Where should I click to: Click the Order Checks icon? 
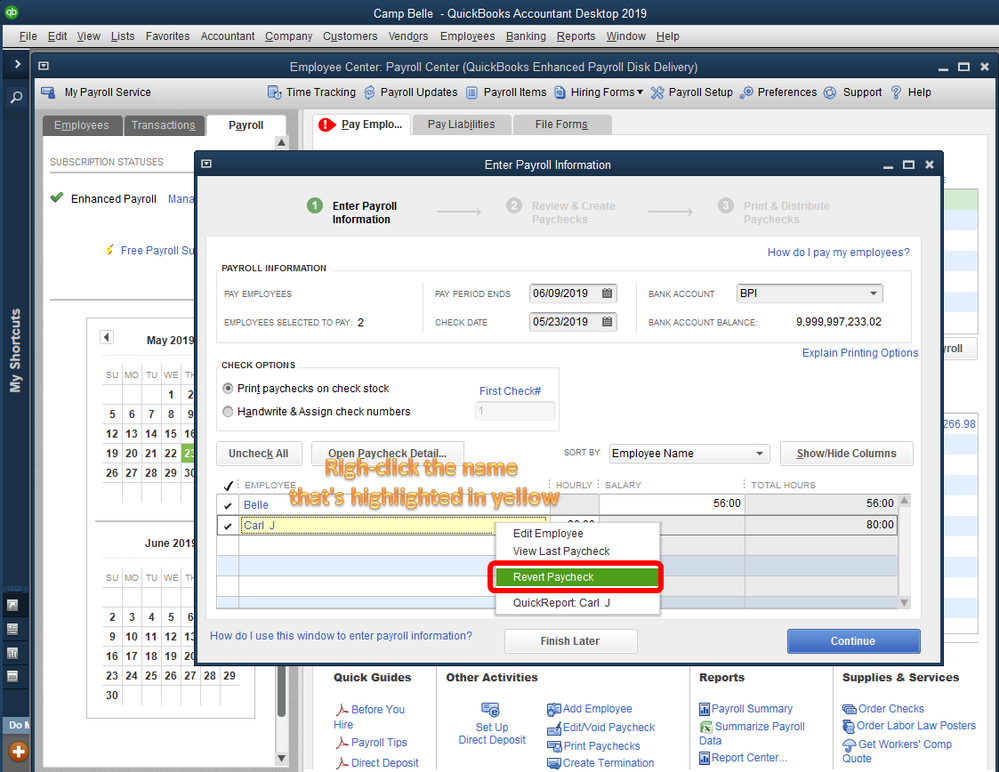click(849, 709)
